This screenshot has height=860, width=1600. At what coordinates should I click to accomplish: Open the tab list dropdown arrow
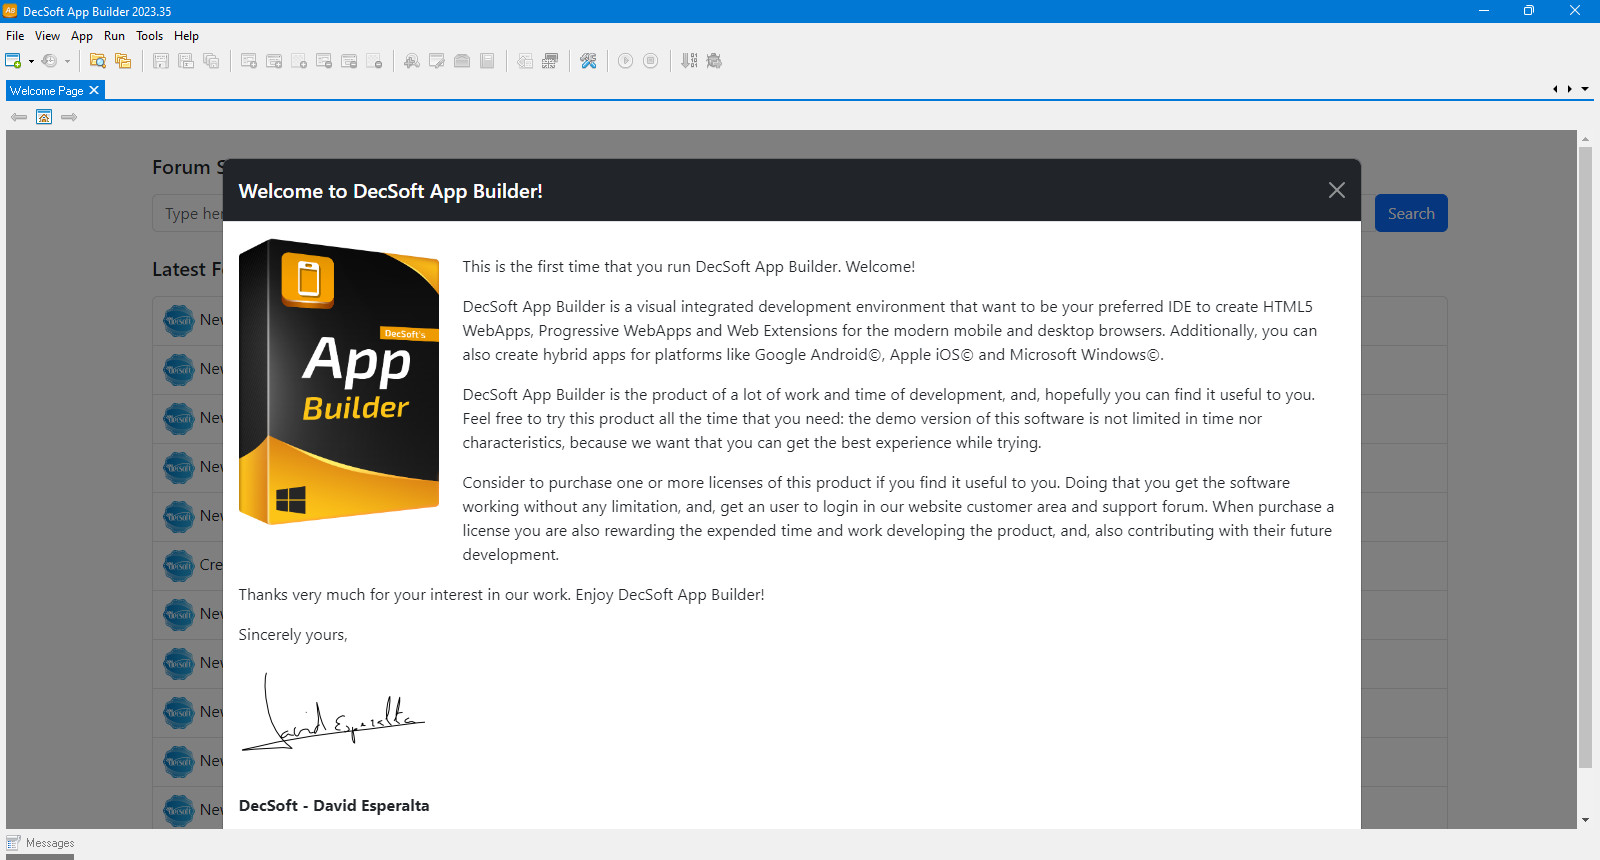coord(1585,89)
